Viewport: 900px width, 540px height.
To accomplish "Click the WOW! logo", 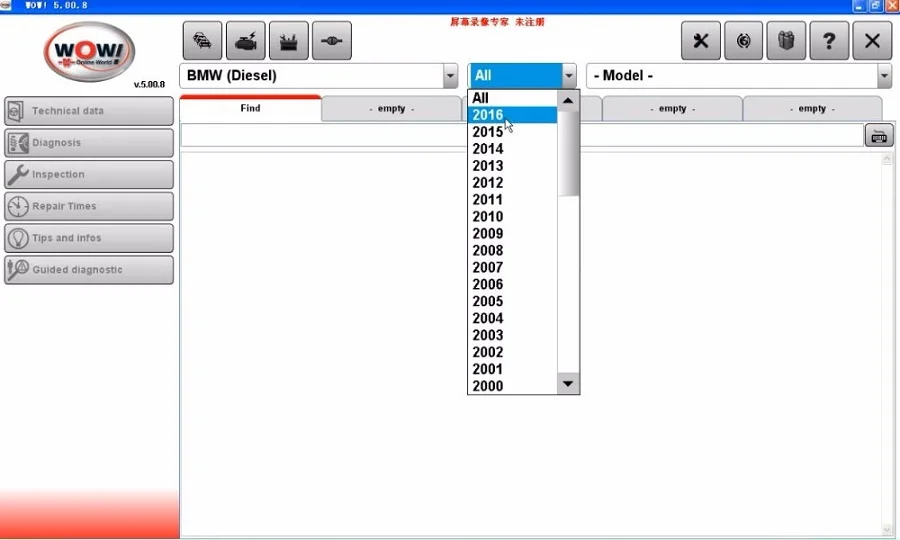I will 89,52.
